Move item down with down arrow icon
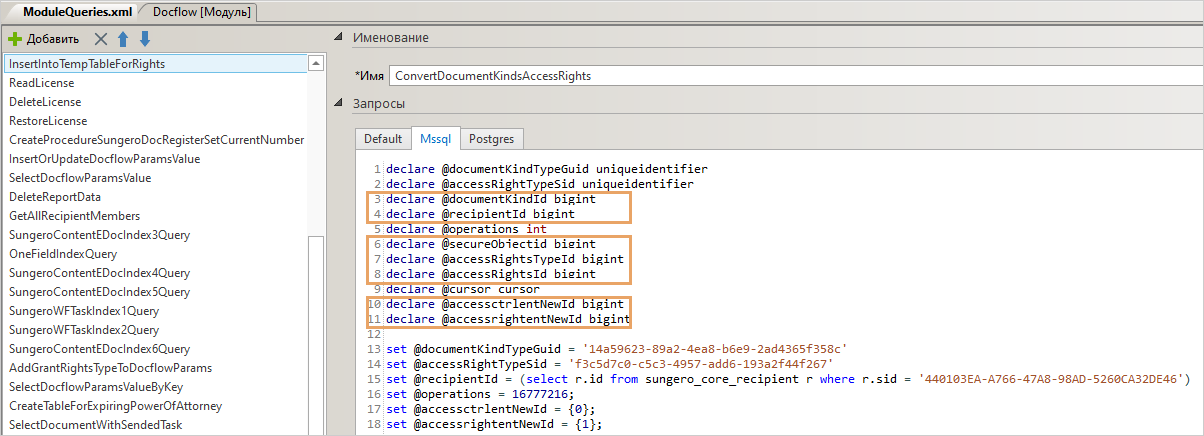 pyautogui.click(x=145, y=39)
